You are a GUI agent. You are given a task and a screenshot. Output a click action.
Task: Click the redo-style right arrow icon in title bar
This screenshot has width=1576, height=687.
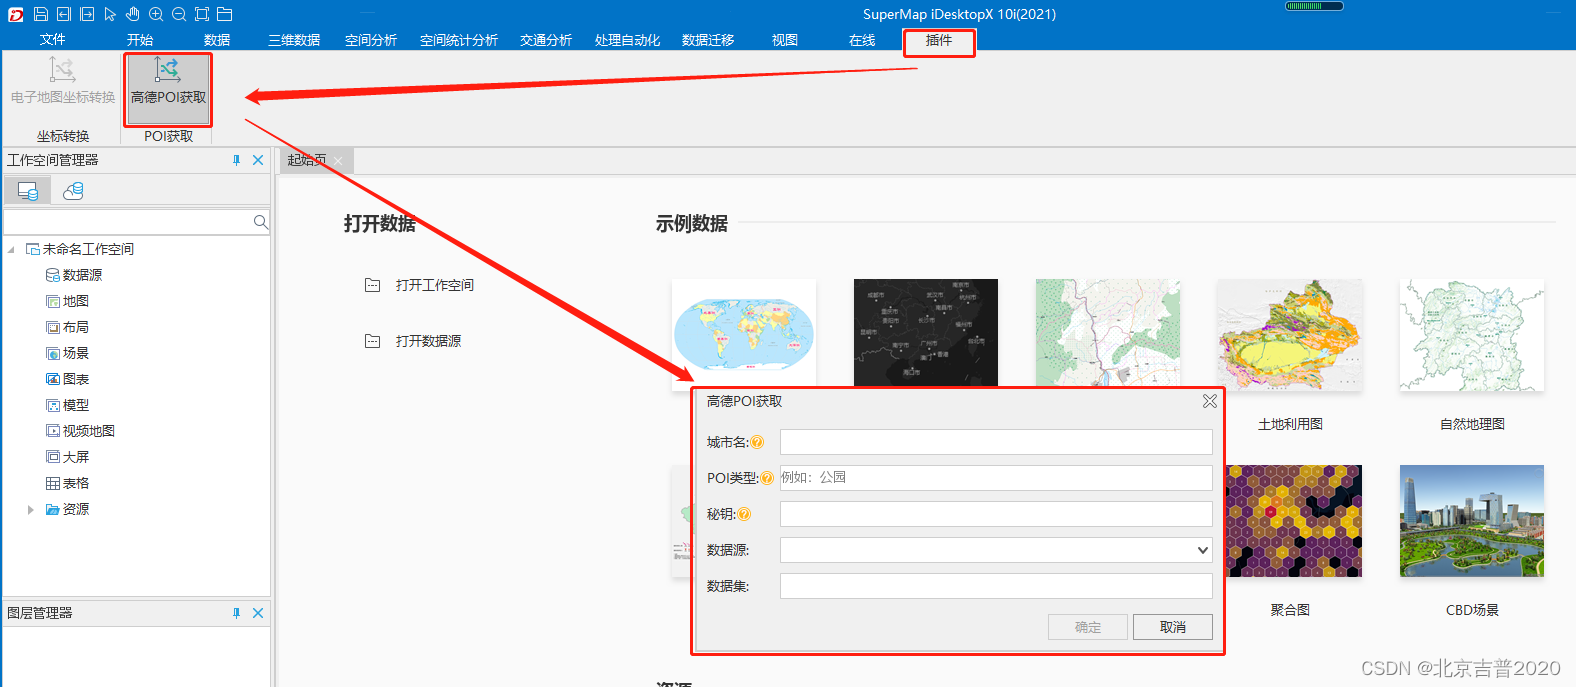(87, 14)
